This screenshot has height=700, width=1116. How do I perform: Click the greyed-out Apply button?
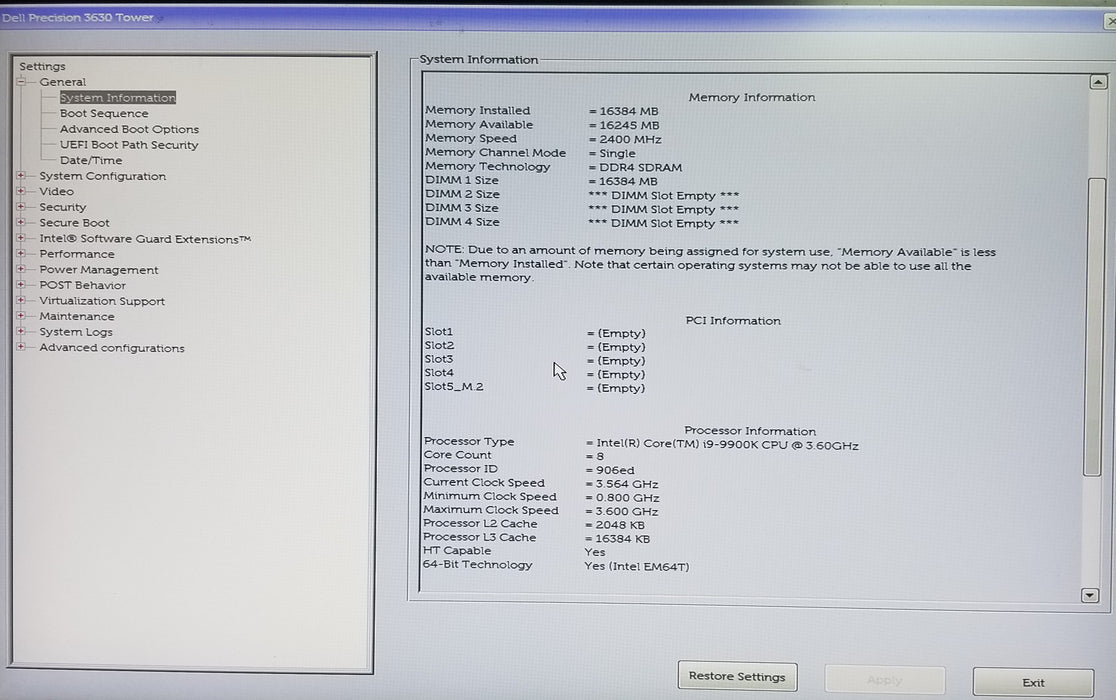pyautogui.click(x=885, y=680)
